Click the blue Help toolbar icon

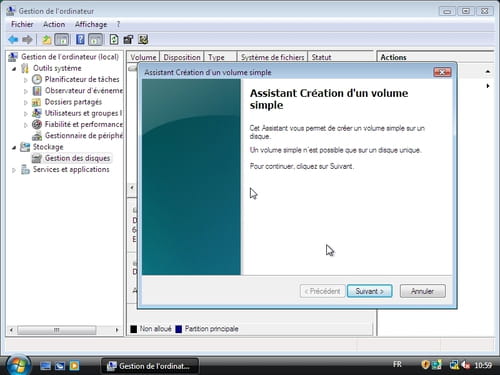80,40
